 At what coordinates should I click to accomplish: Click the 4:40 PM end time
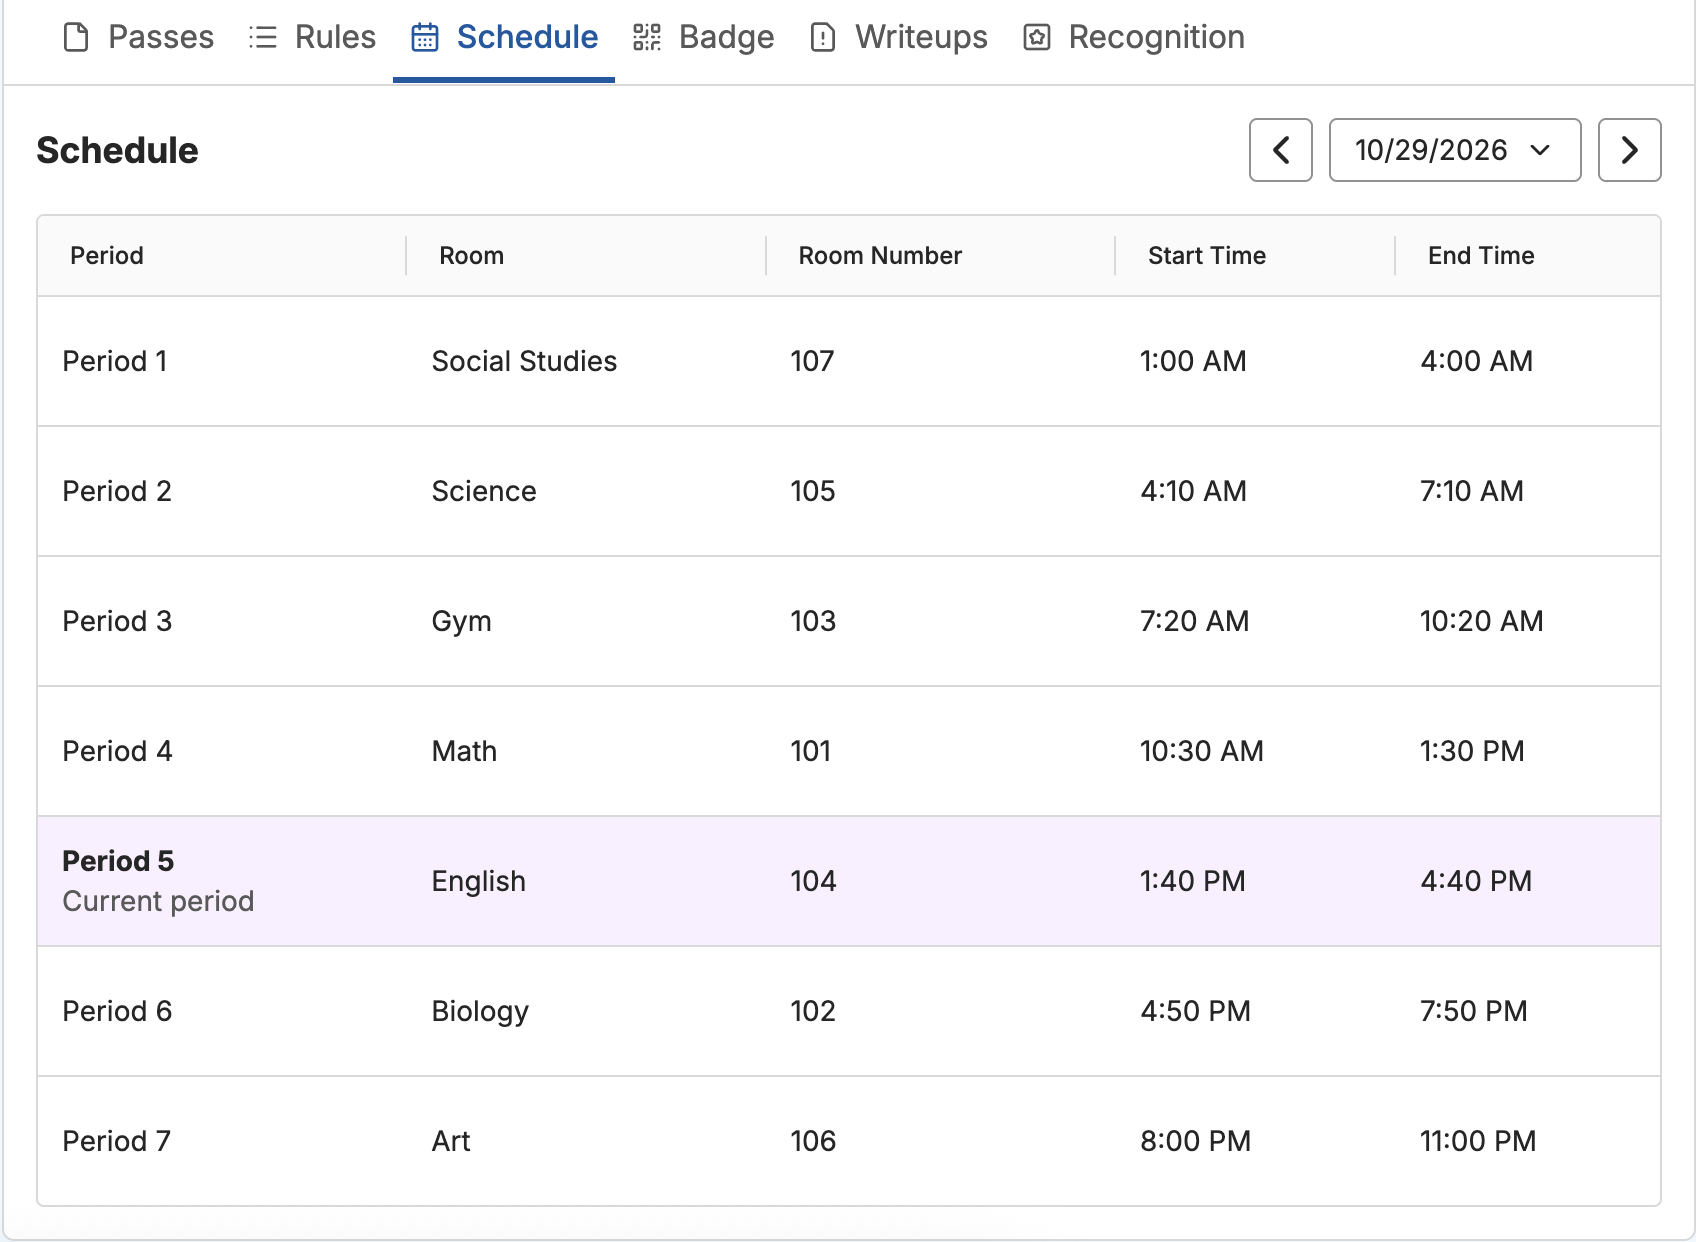[x=1476, y=881]
